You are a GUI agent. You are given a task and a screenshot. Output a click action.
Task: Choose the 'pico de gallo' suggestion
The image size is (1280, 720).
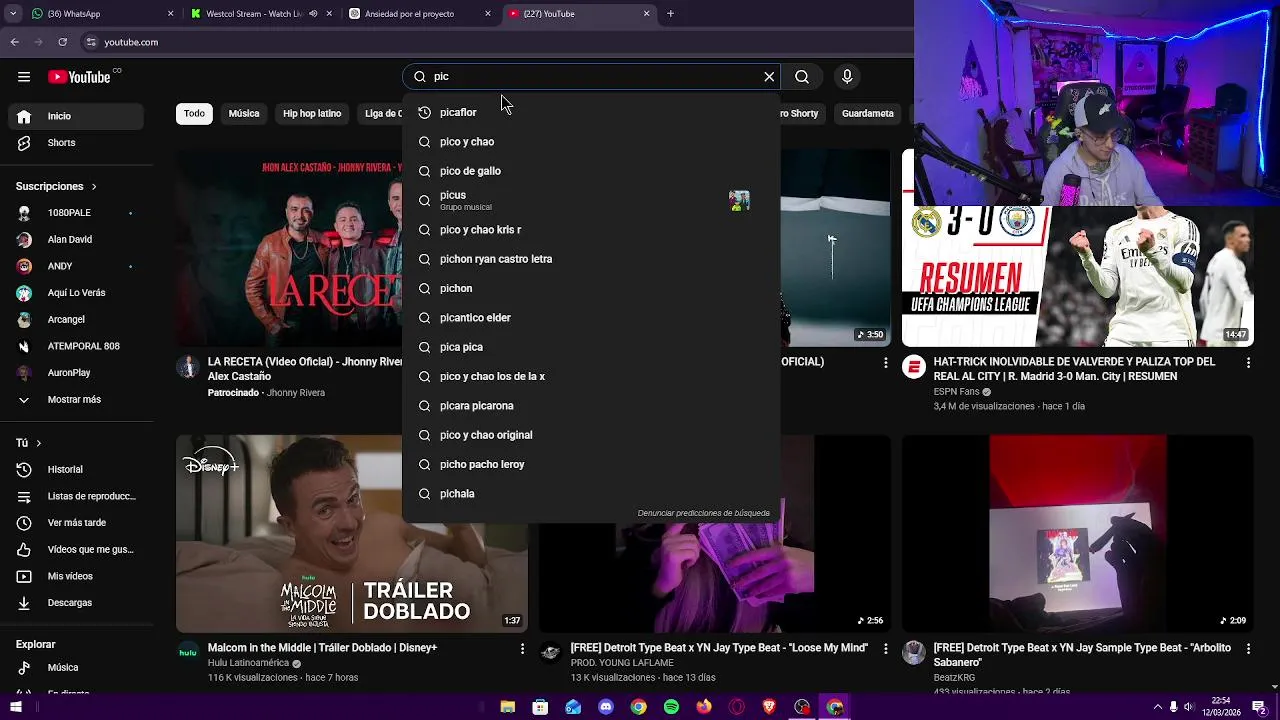(591, 171)
